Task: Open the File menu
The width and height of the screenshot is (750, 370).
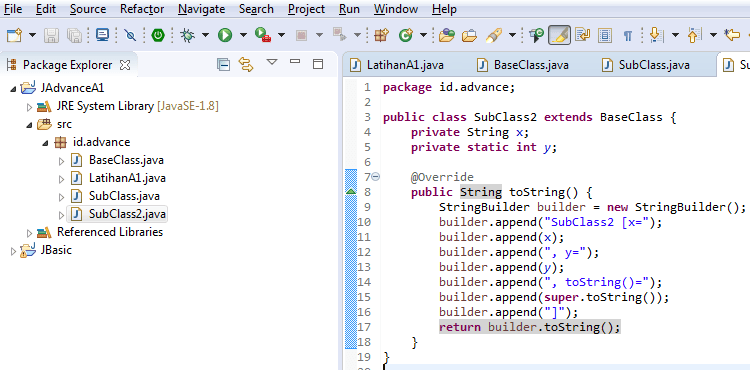Action: [13, 9]
